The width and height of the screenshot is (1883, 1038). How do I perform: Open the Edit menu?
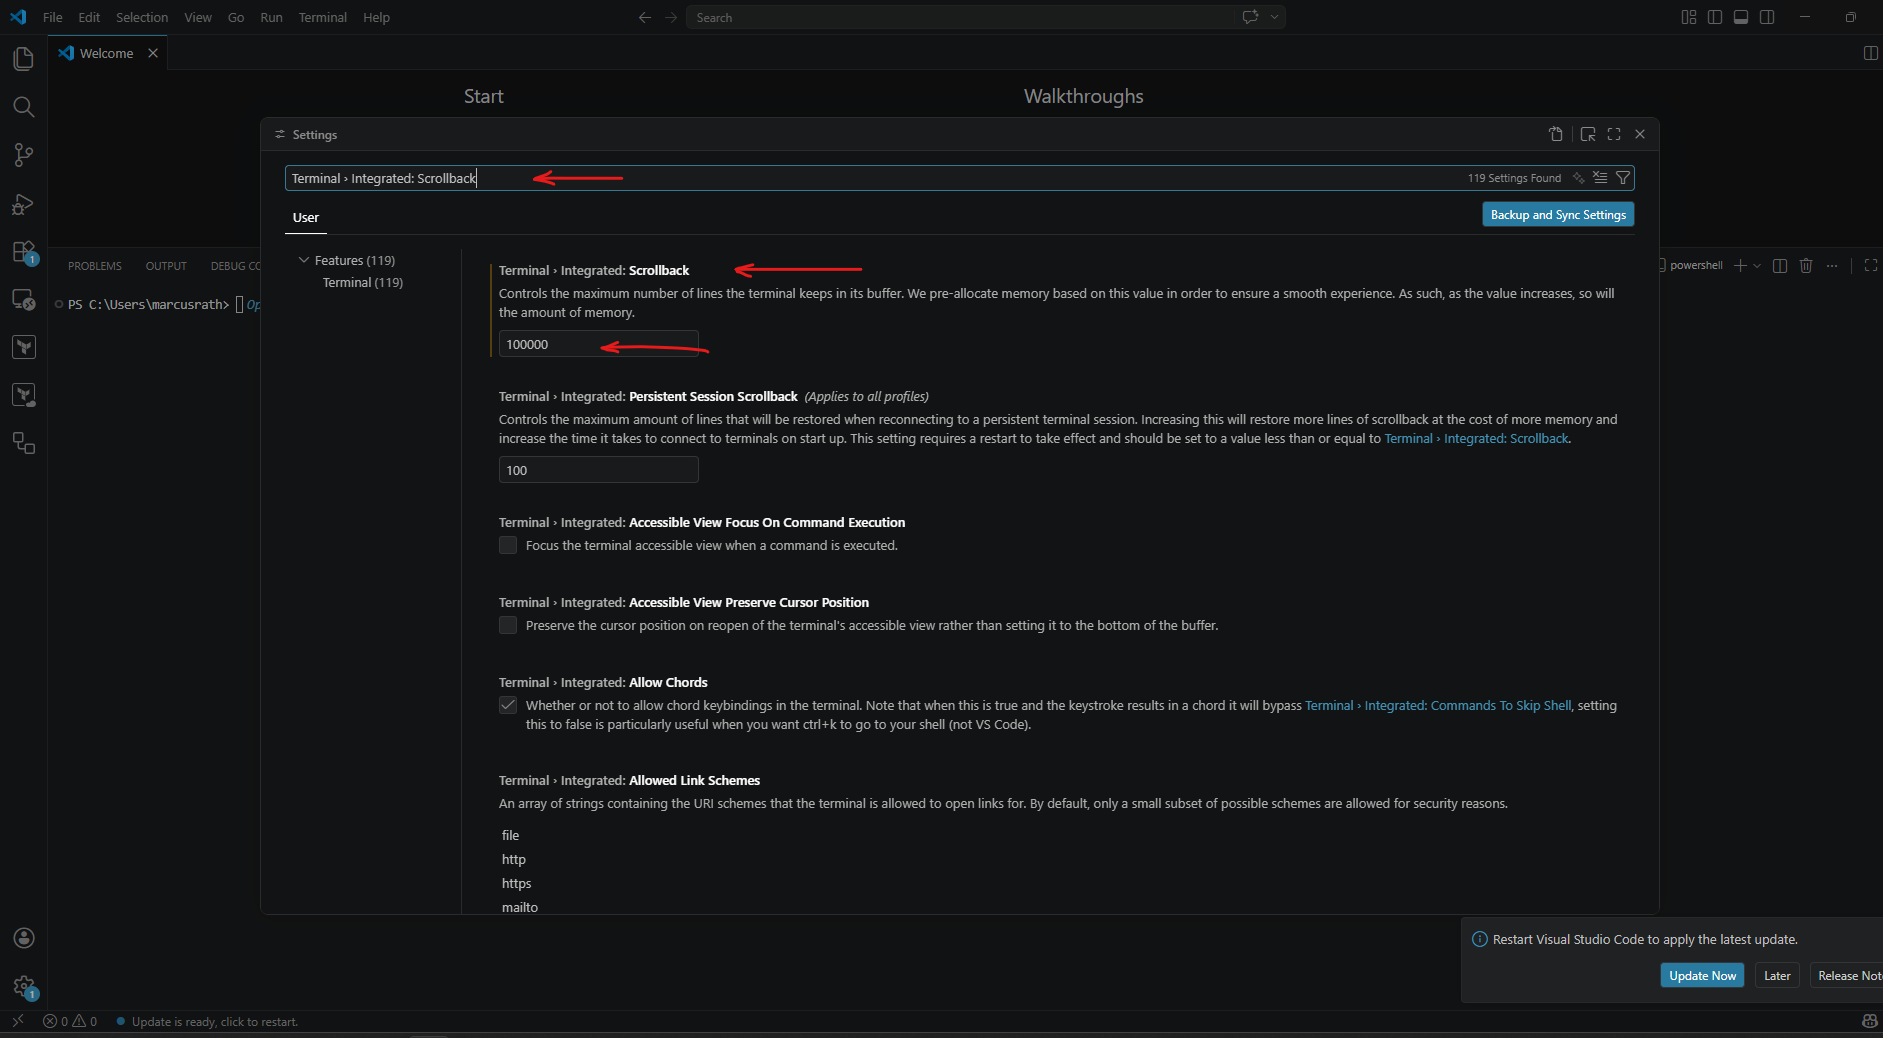pos(89,17)
